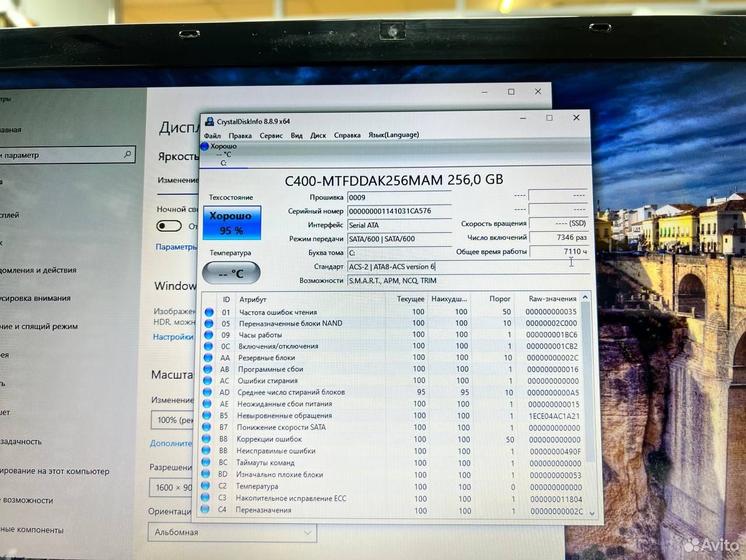The image size is (746, 560).
Task: Open the Язык(Language) menu
Action: point(394,135)
